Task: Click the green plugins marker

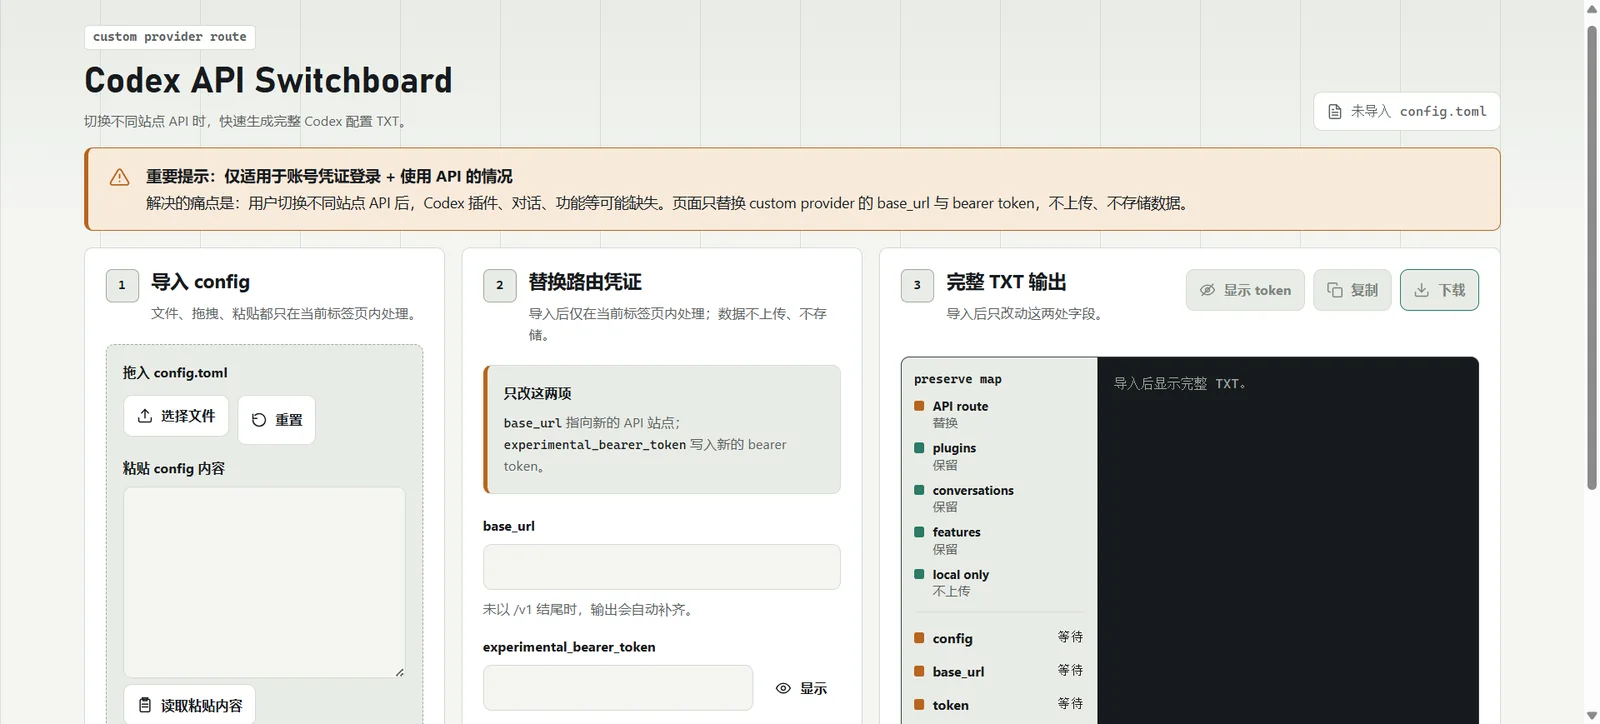Action: click(919, 448)
